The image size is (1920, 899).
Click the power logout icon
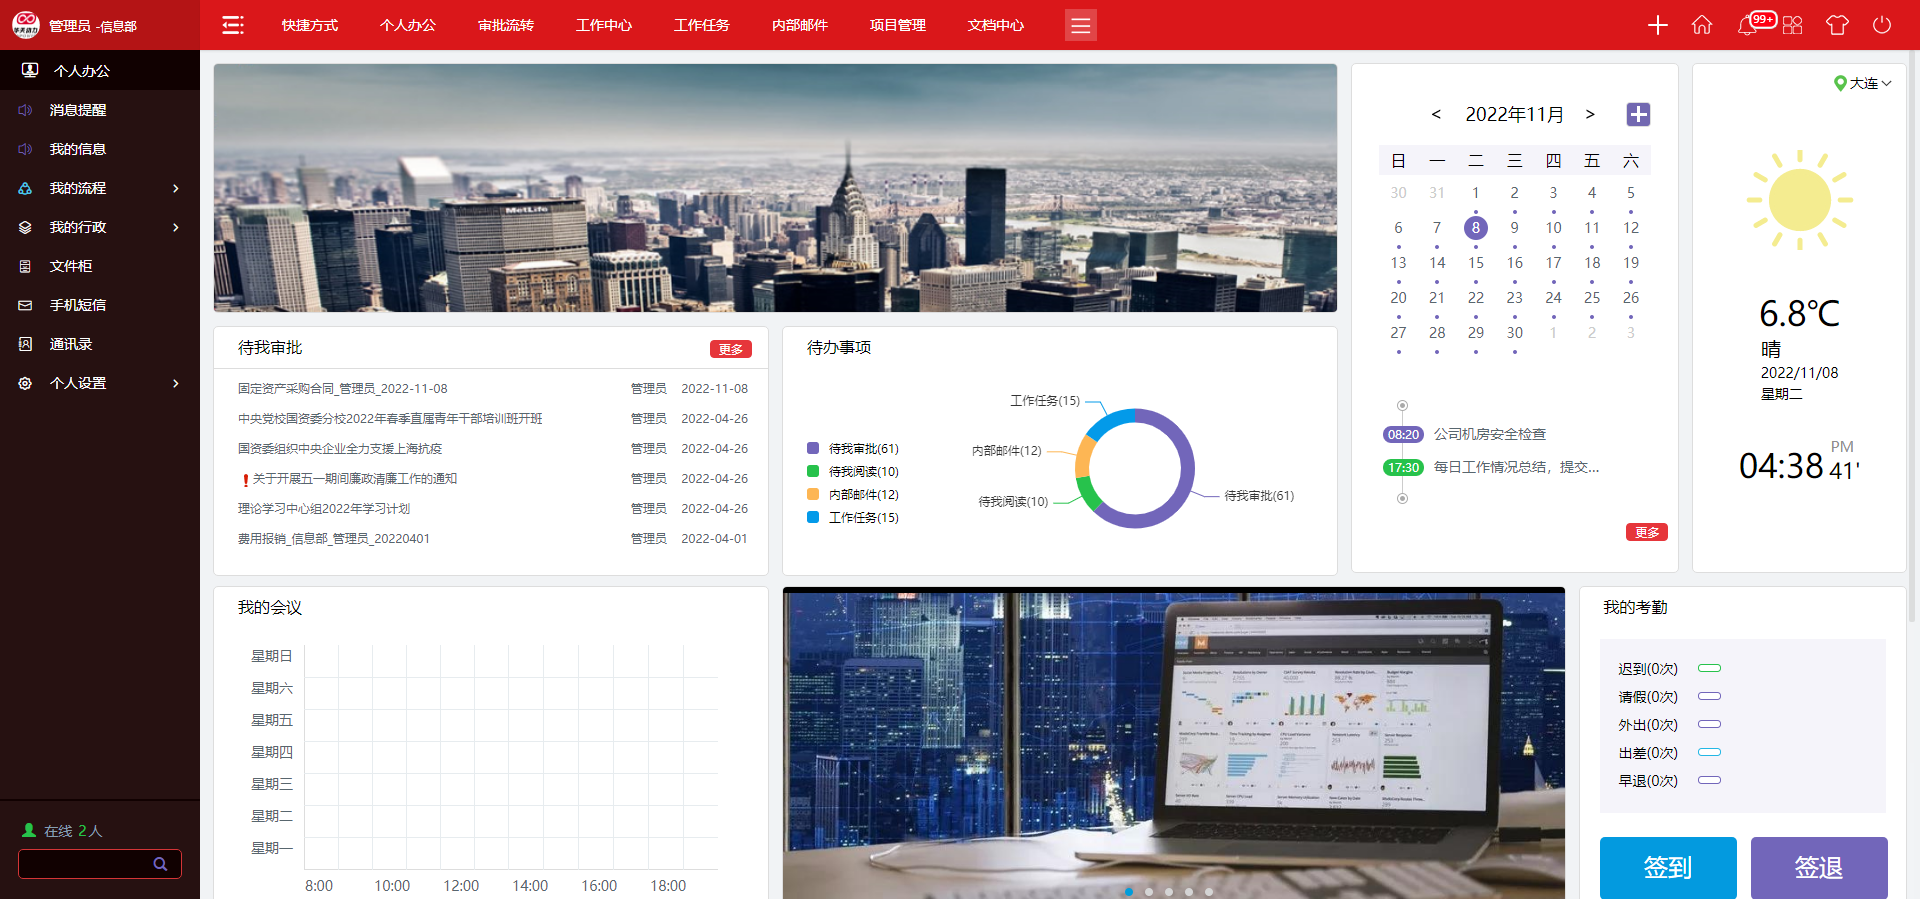pos(1882,25)
